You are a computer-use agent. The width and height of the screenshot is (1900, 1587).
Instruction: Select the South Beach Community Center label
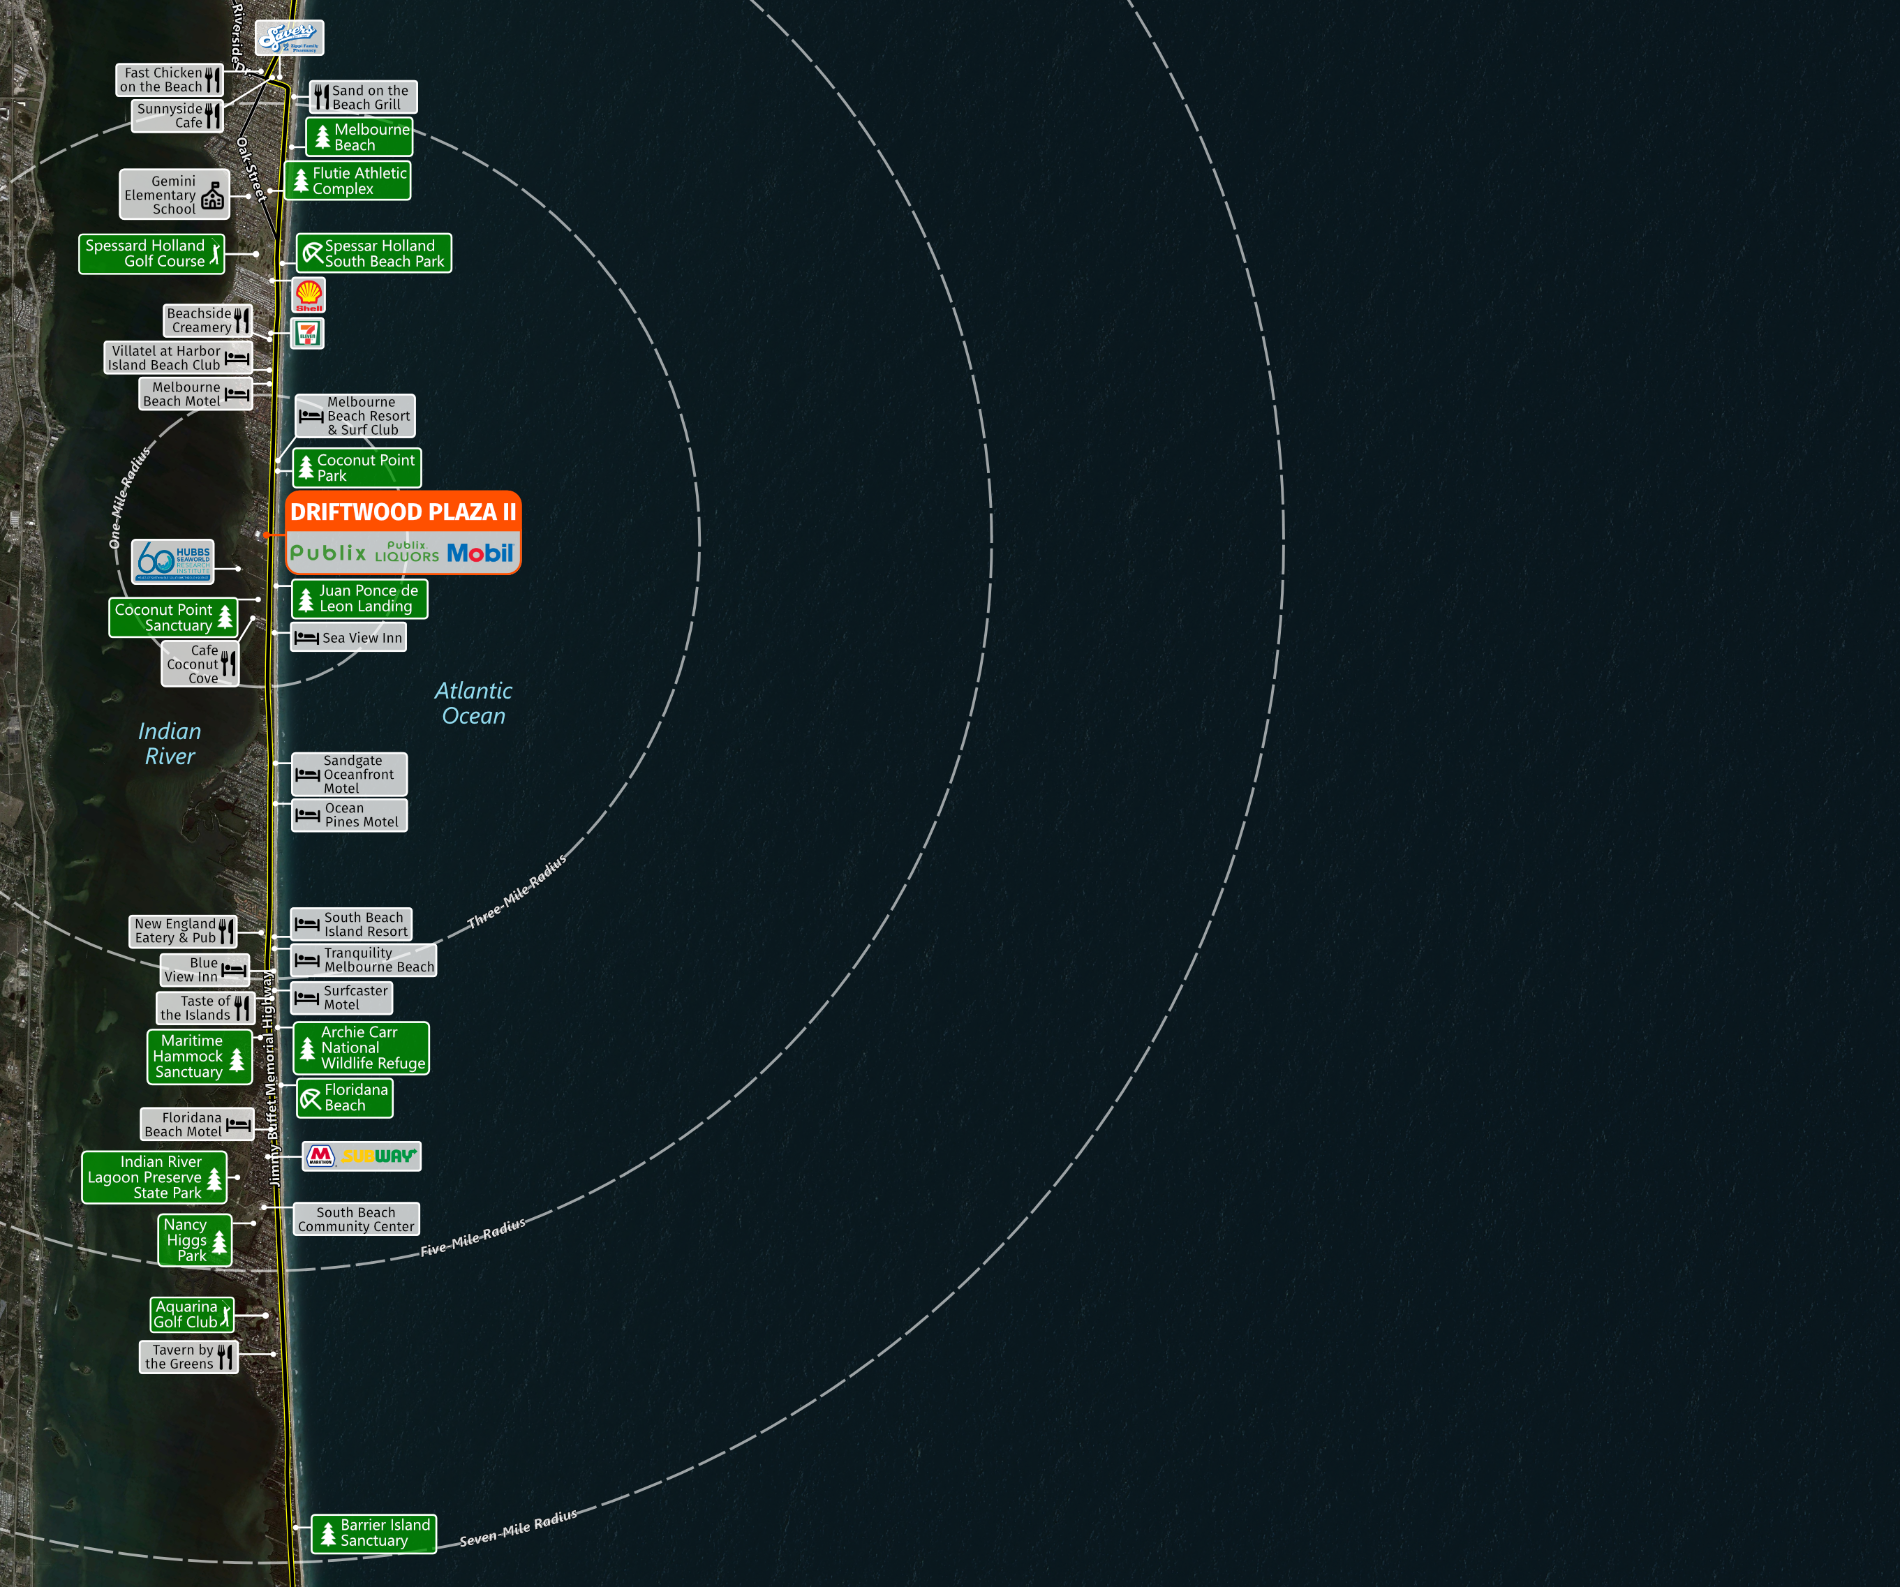[x=356, y=1219]
